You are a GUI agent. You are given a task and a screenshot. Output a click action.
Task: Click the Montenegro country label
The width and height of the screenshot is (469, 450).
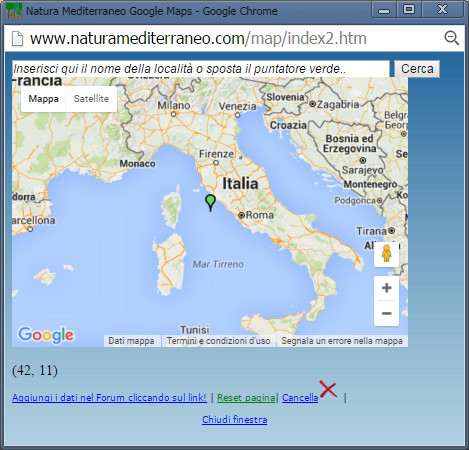(x=370, y=184)
